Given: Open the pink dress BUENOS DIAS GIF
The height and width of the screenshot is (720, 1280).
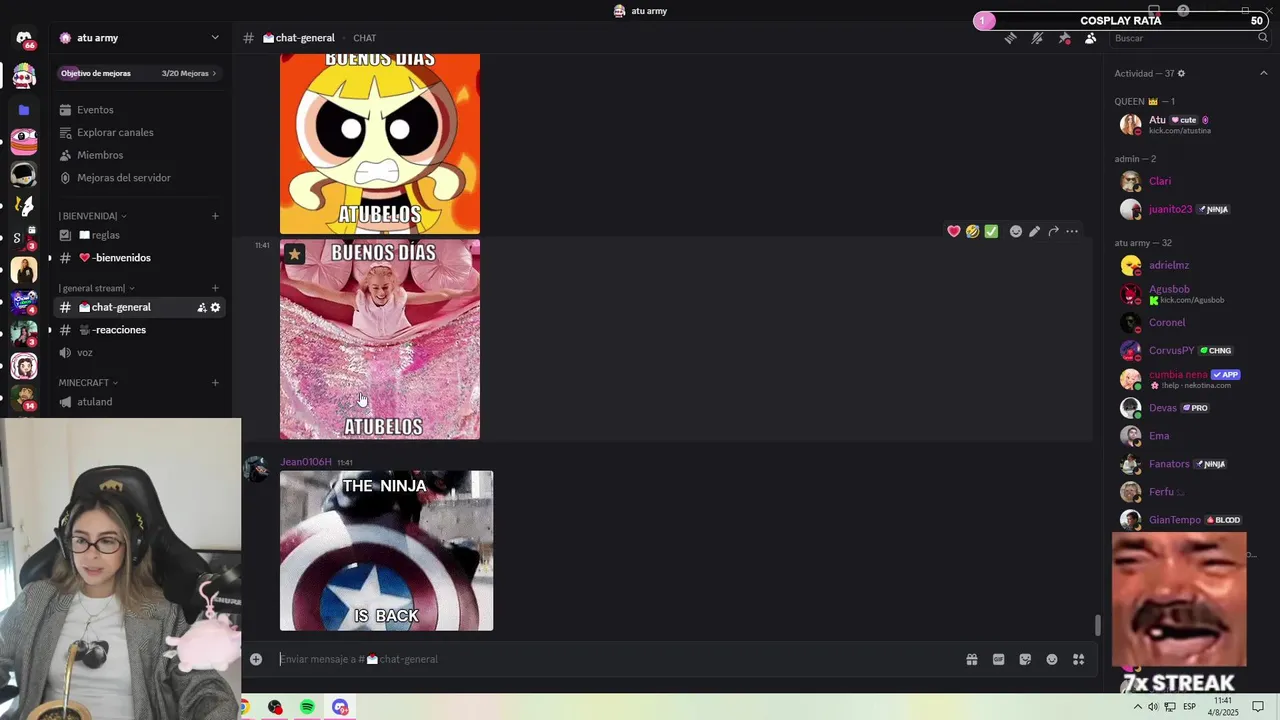Looking at the screenshot, I should [380, 339].
